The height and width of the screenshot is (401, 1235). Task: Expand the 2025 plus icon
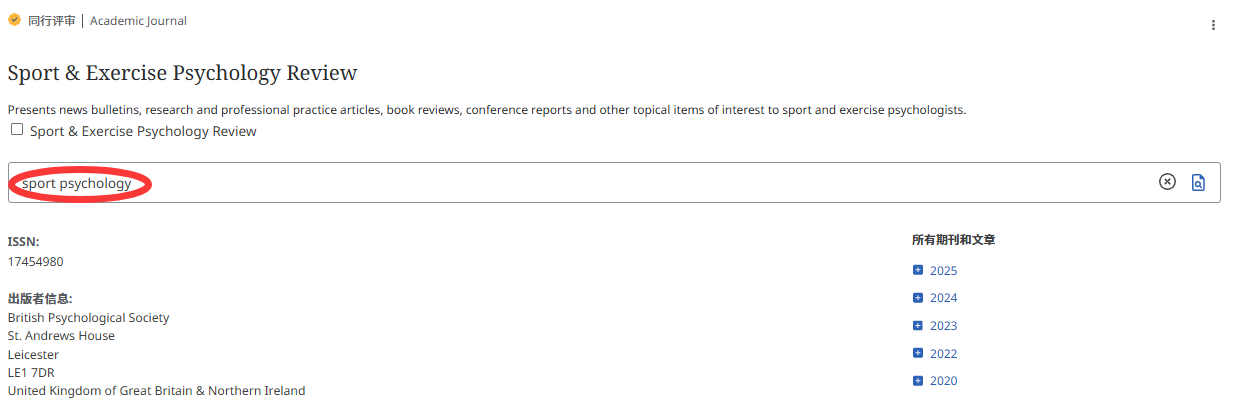point(918,270)
